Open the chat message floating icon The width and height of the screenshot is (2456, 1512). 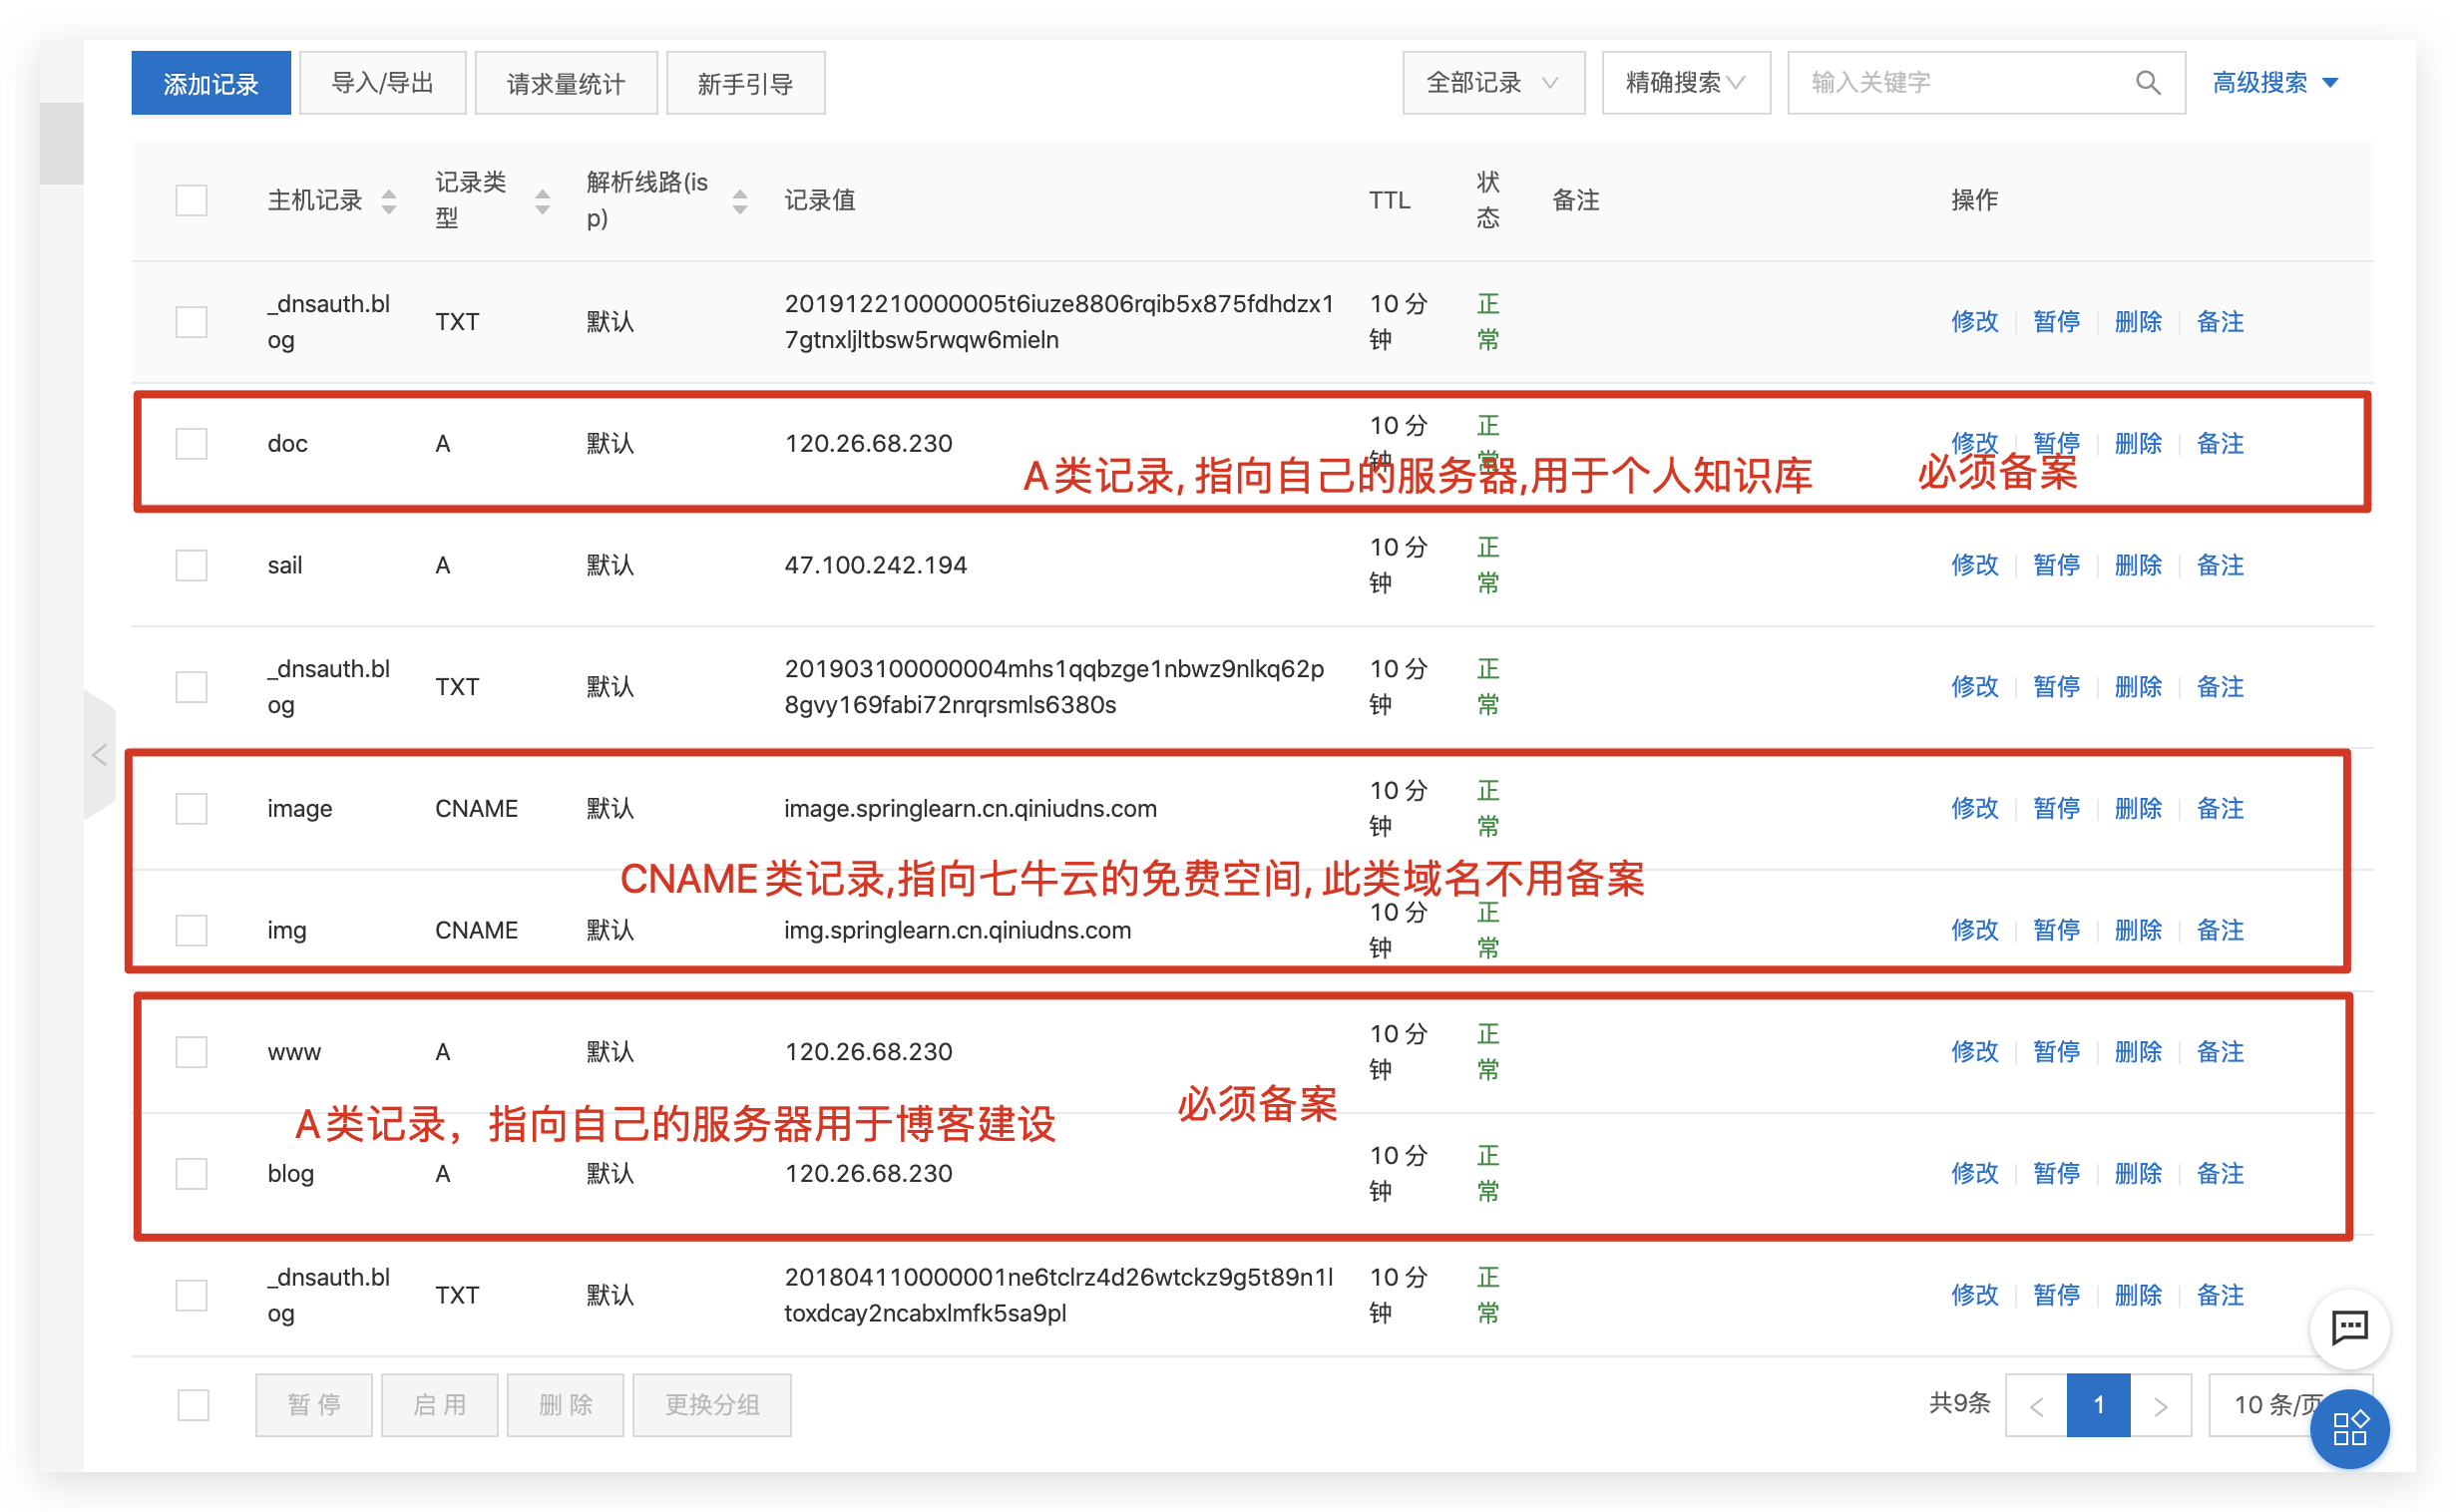[x=2349, y=1328]
